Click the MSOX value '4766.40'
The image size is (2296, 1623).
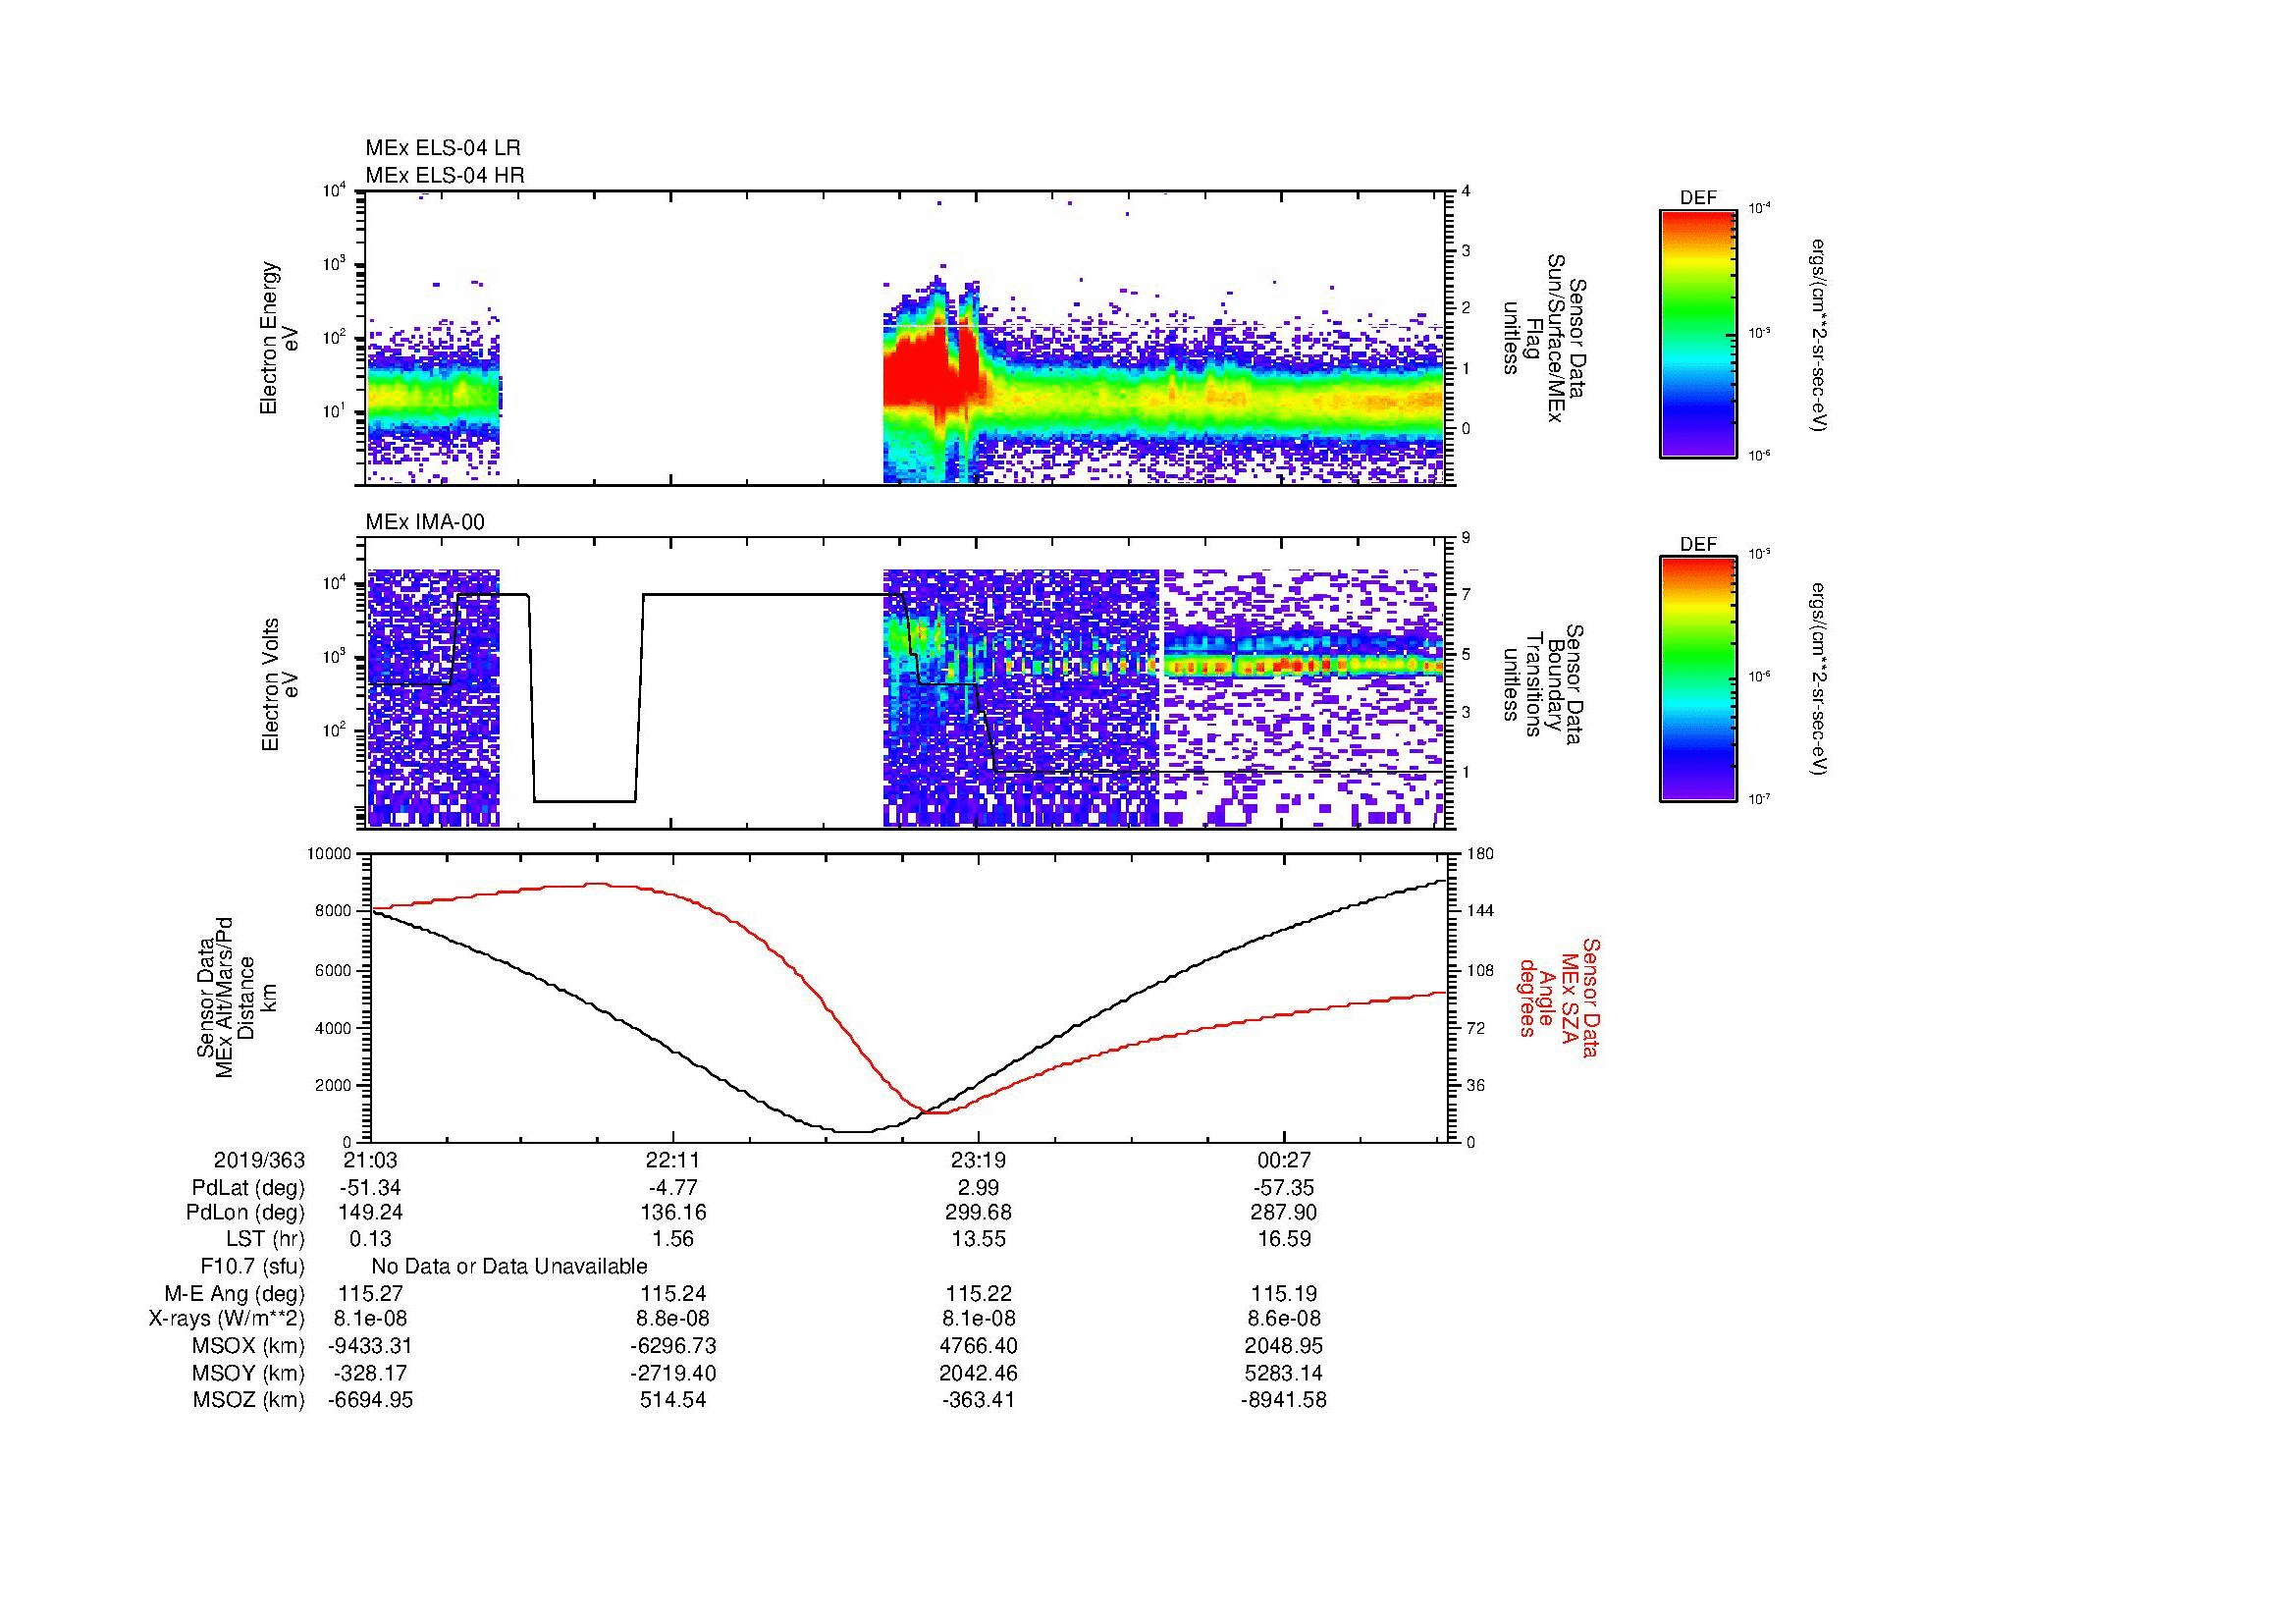[x=978, y=1347]
